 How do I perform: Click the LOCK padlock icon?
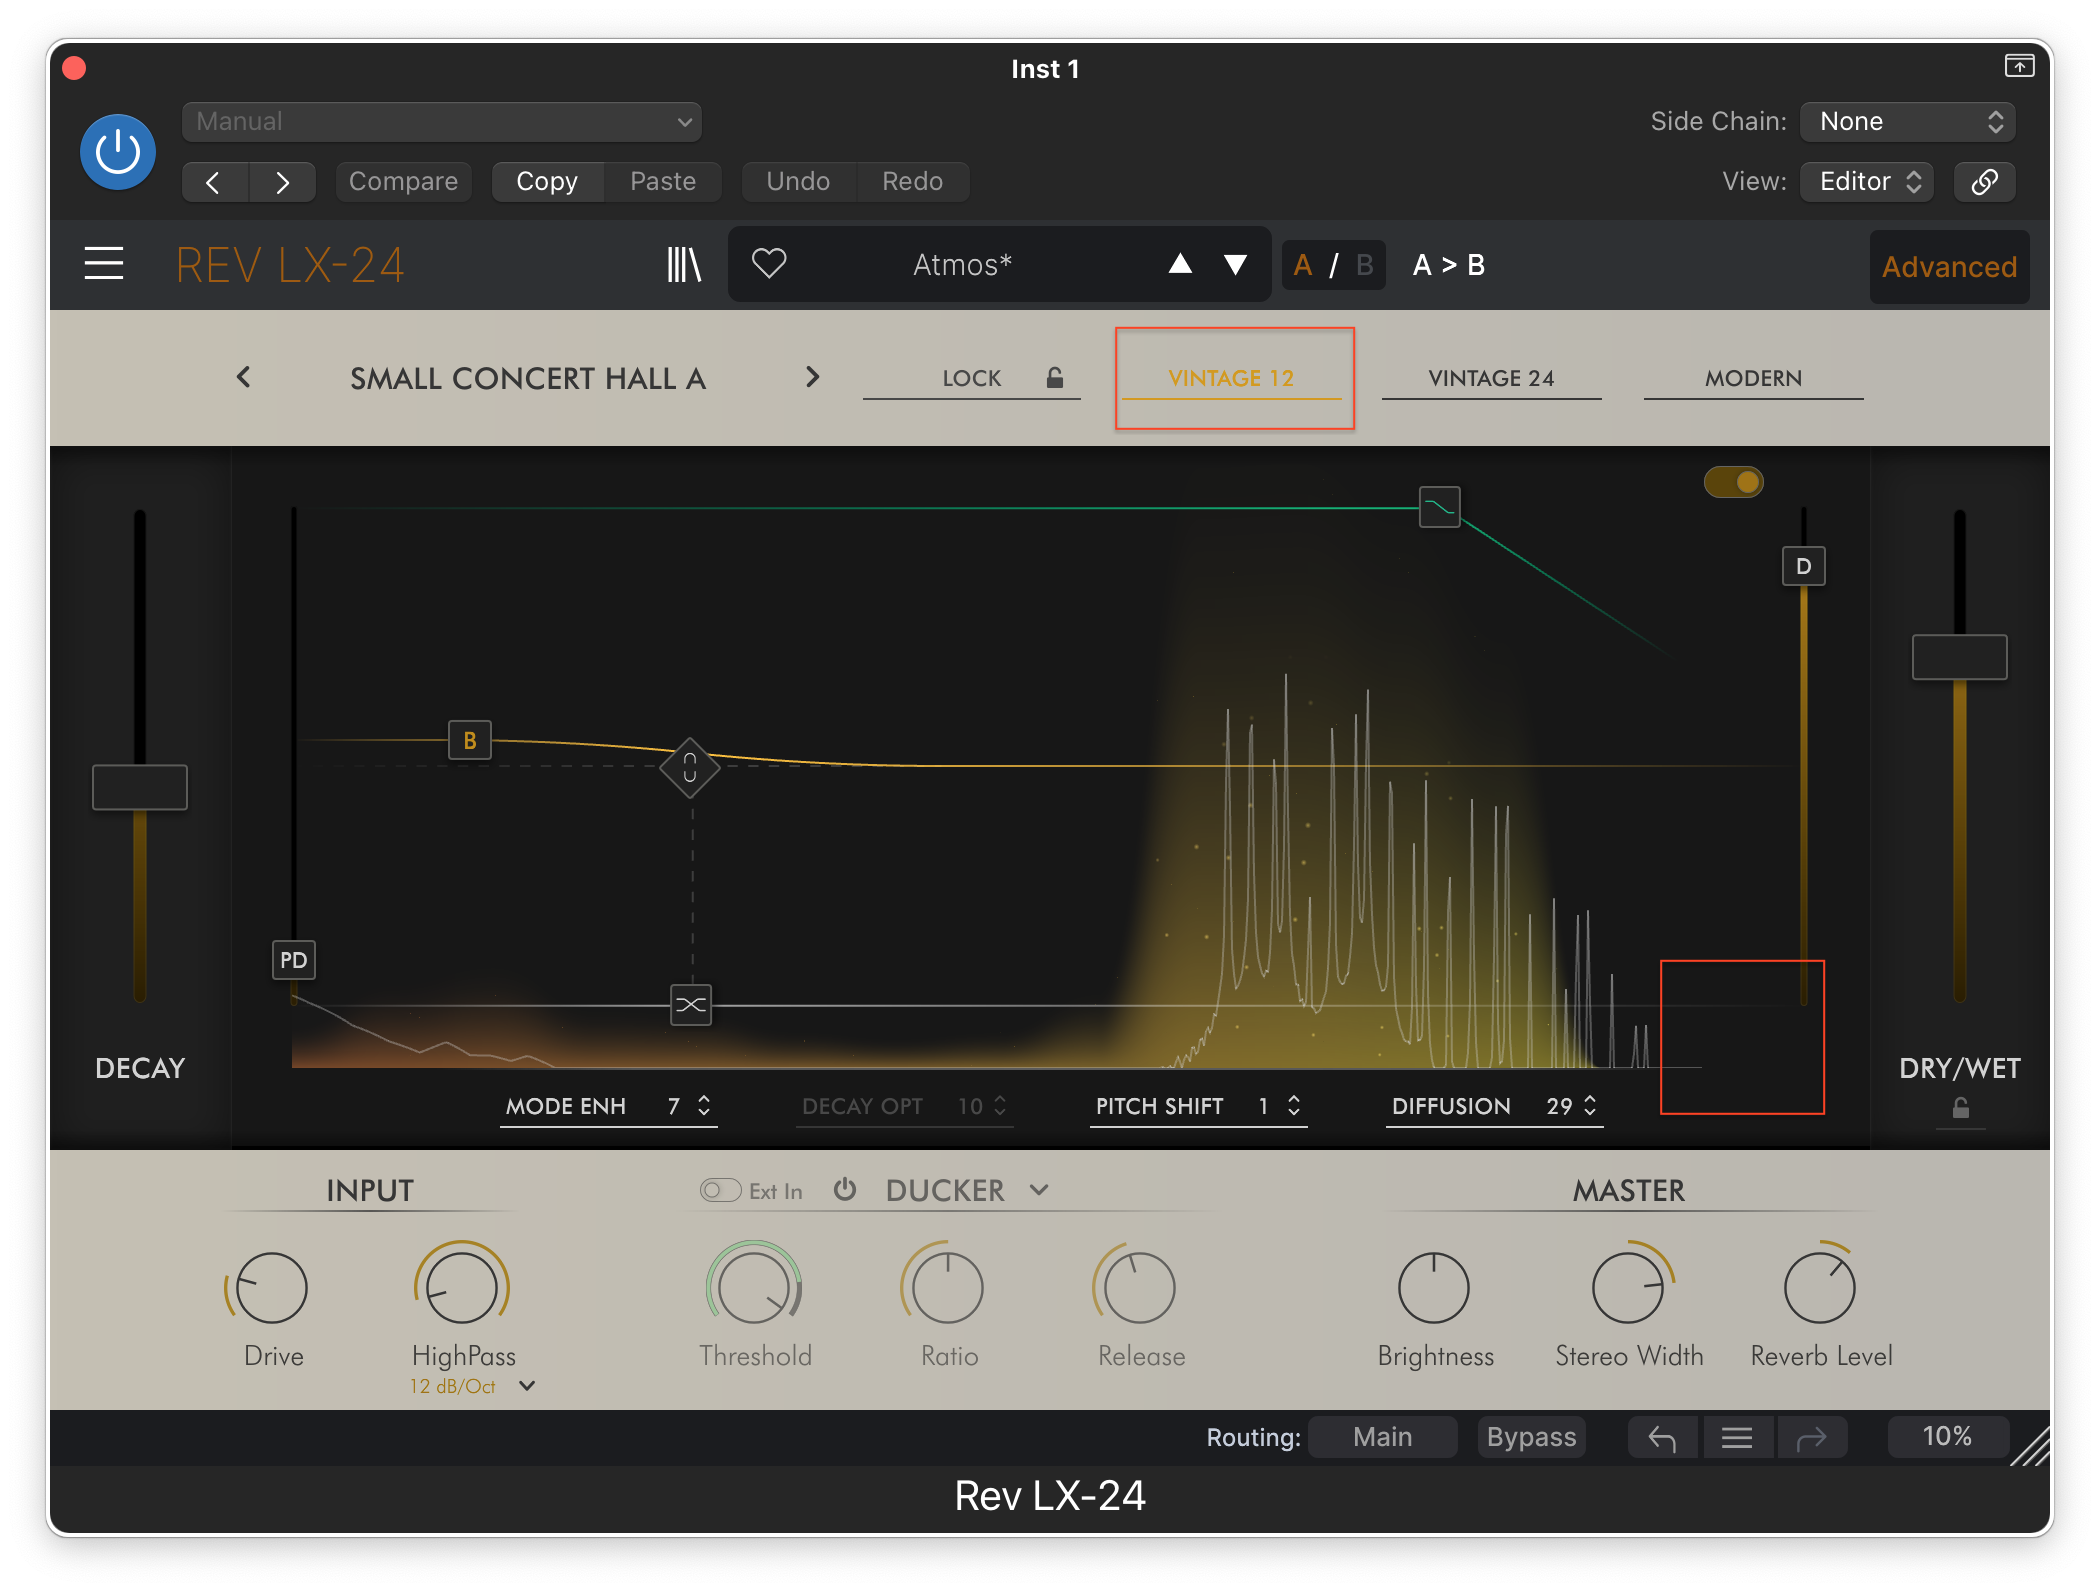[1054, 377]
